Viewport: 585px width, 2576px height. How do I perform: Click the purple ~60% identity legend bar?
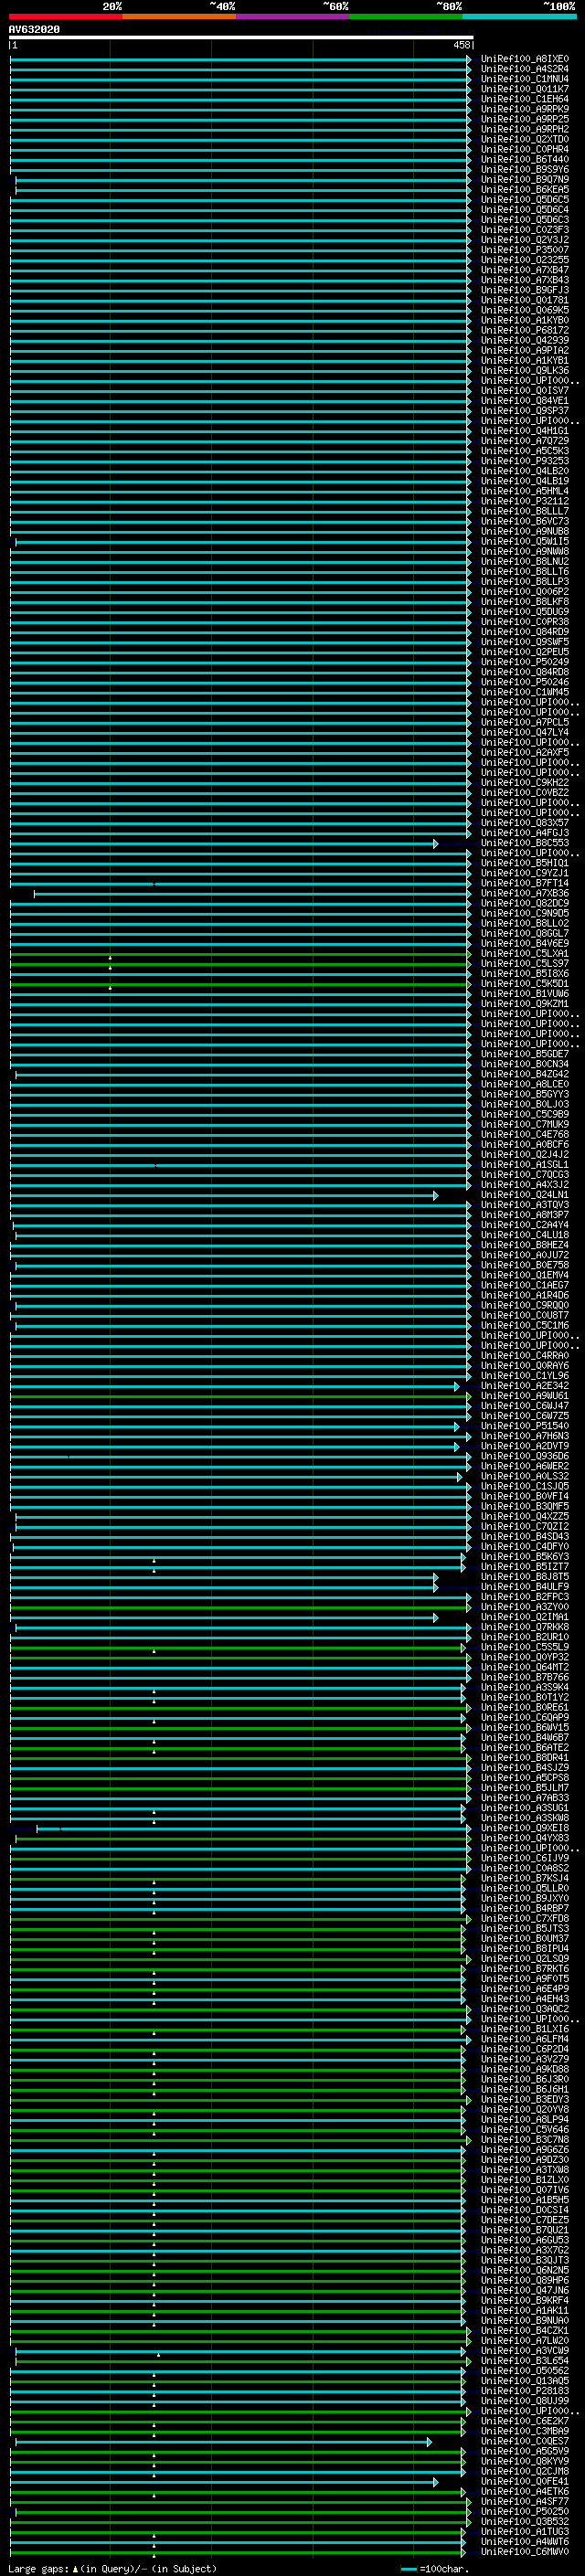pos(293,16)
